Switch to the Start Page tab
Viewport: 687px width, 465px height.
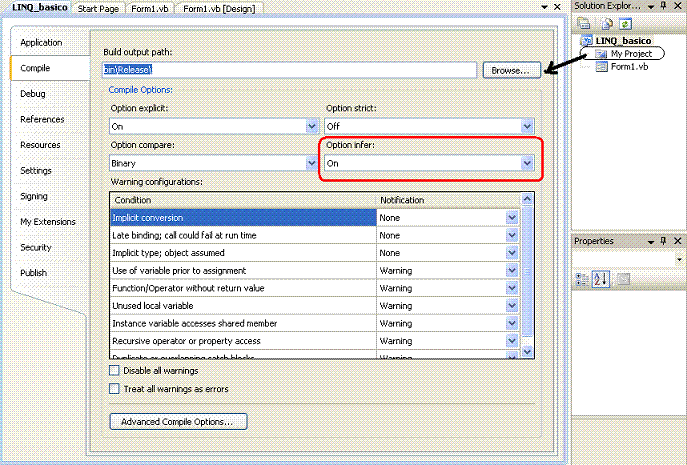(98, 8)
